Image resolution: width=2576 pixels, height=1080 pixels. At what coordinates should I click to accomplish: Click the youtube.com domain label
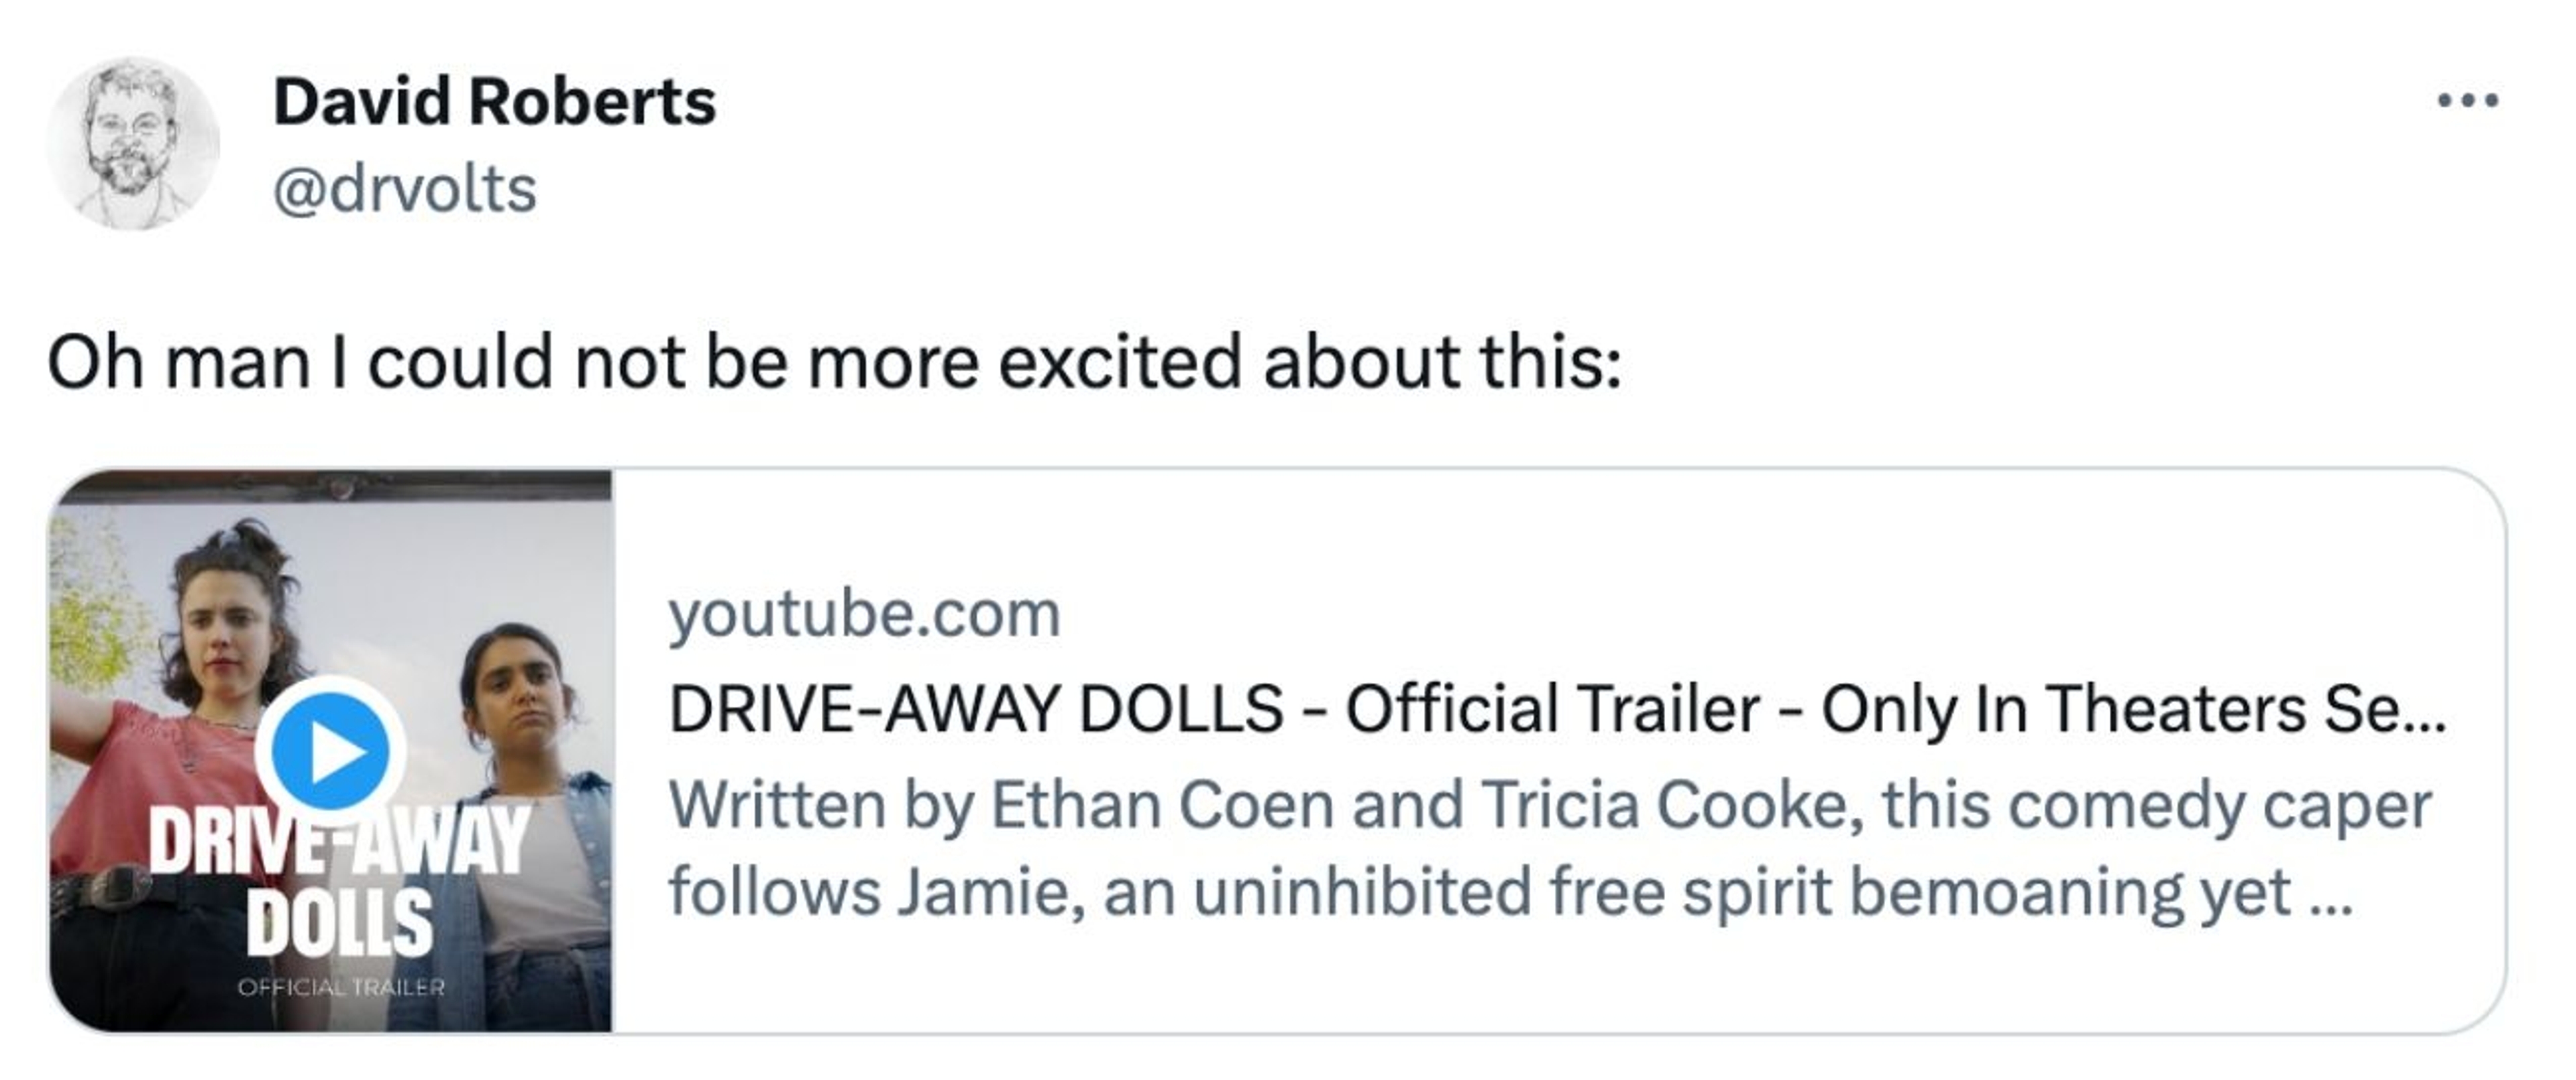tap(864, 614)
